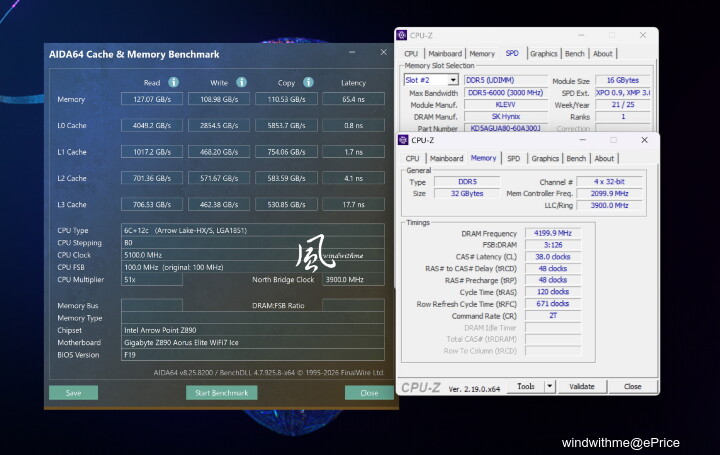Open Graphics tab in front CPU-Z window

coord(545,158)
